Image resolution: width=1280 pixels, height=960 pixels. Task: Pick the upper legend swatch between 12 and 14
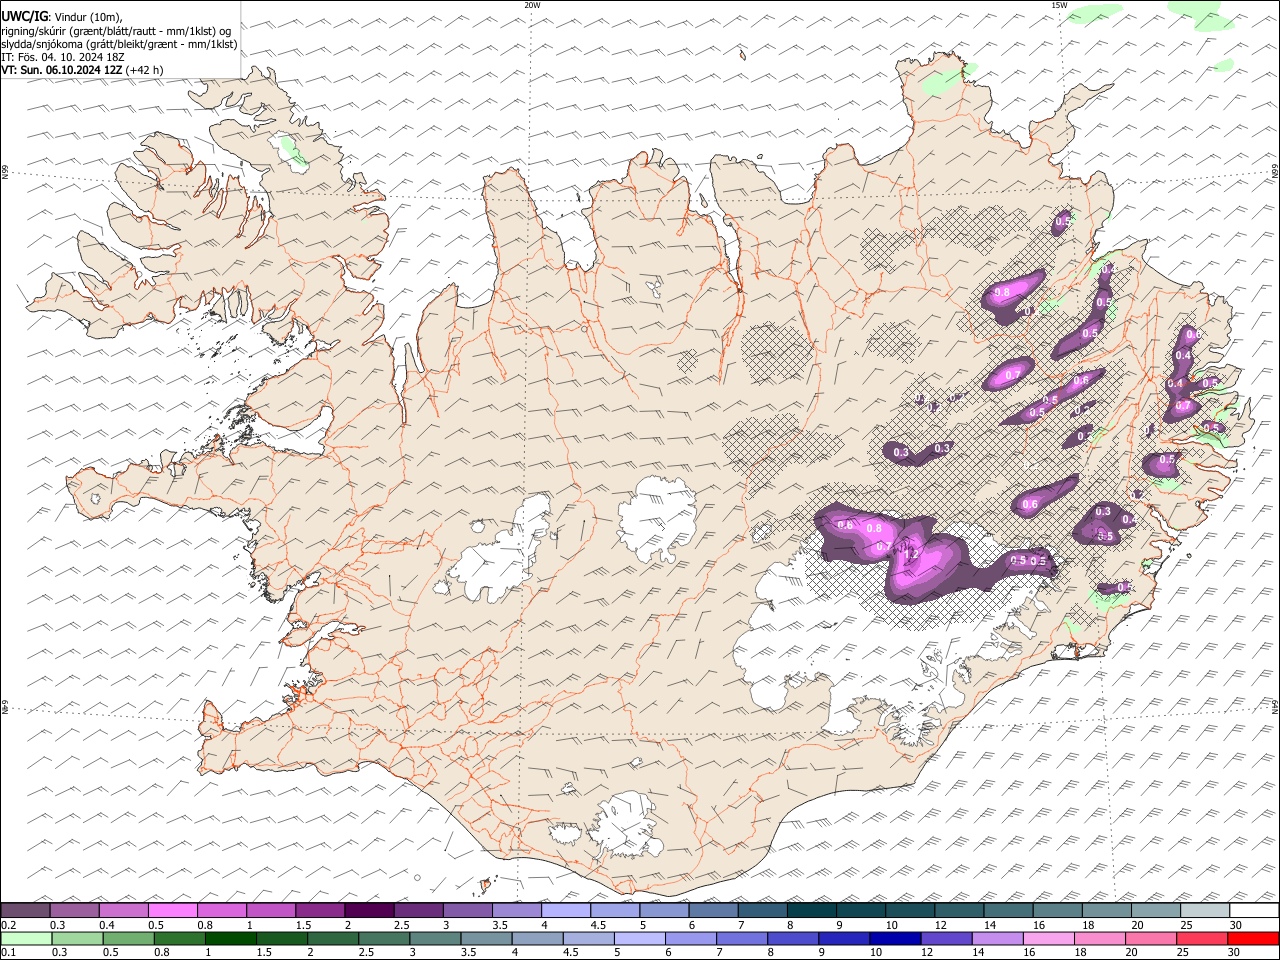coord(958,910)
